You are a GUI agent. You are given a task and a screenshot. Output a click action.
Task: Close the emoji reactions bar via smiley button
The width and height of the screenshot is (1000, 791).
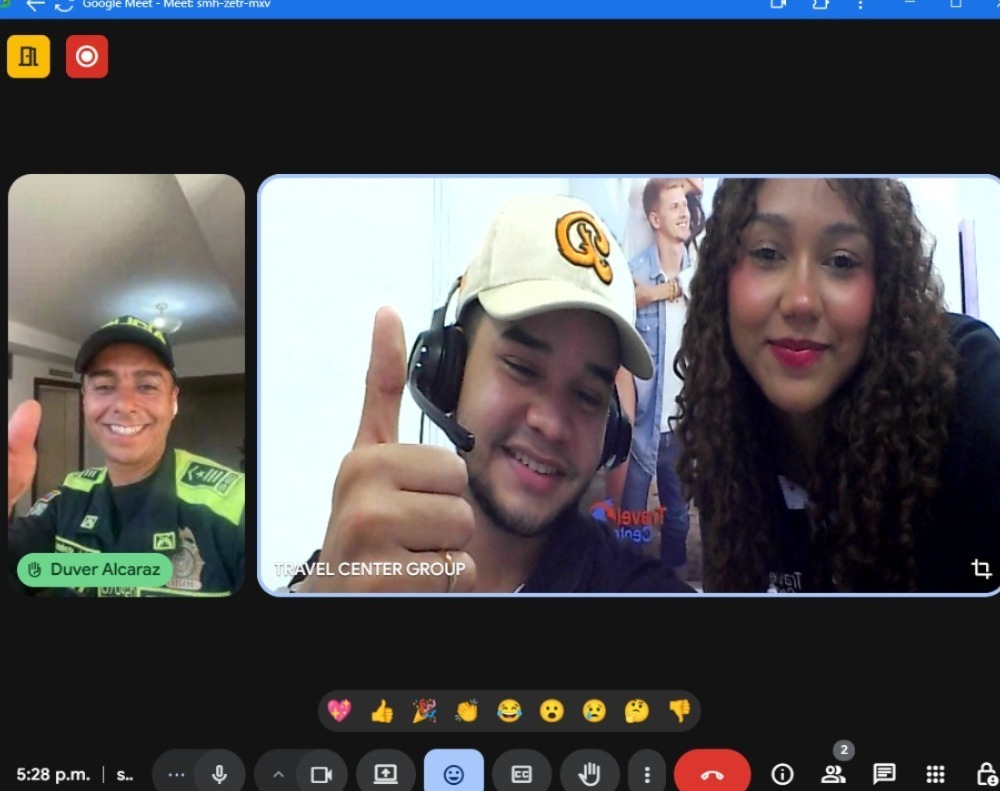(x=453, y=774)
